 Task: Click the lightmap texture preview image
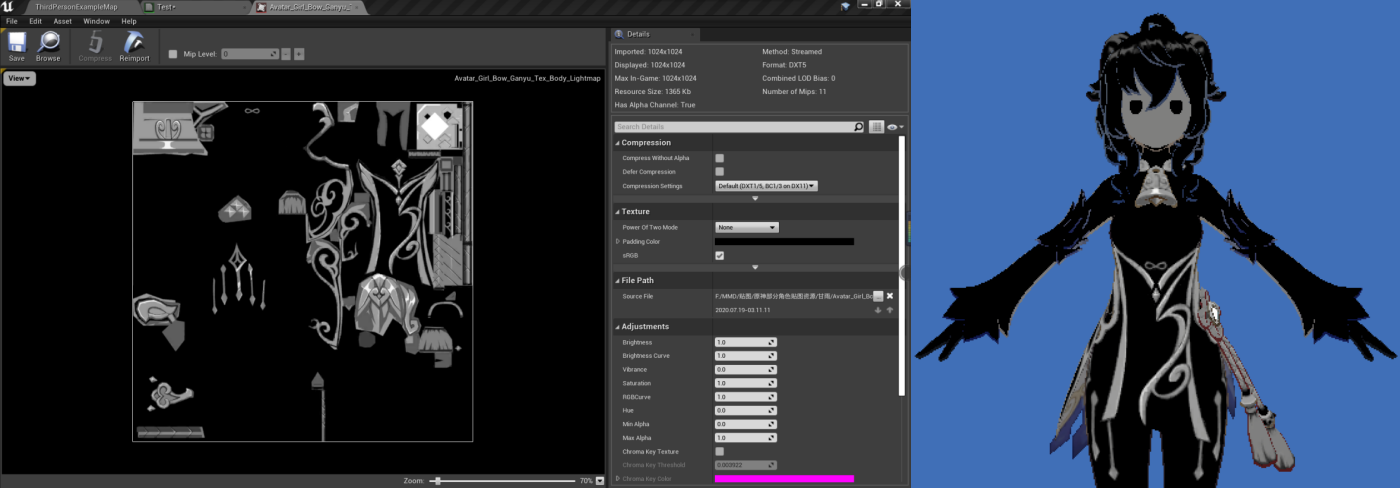tap(303, 271)
